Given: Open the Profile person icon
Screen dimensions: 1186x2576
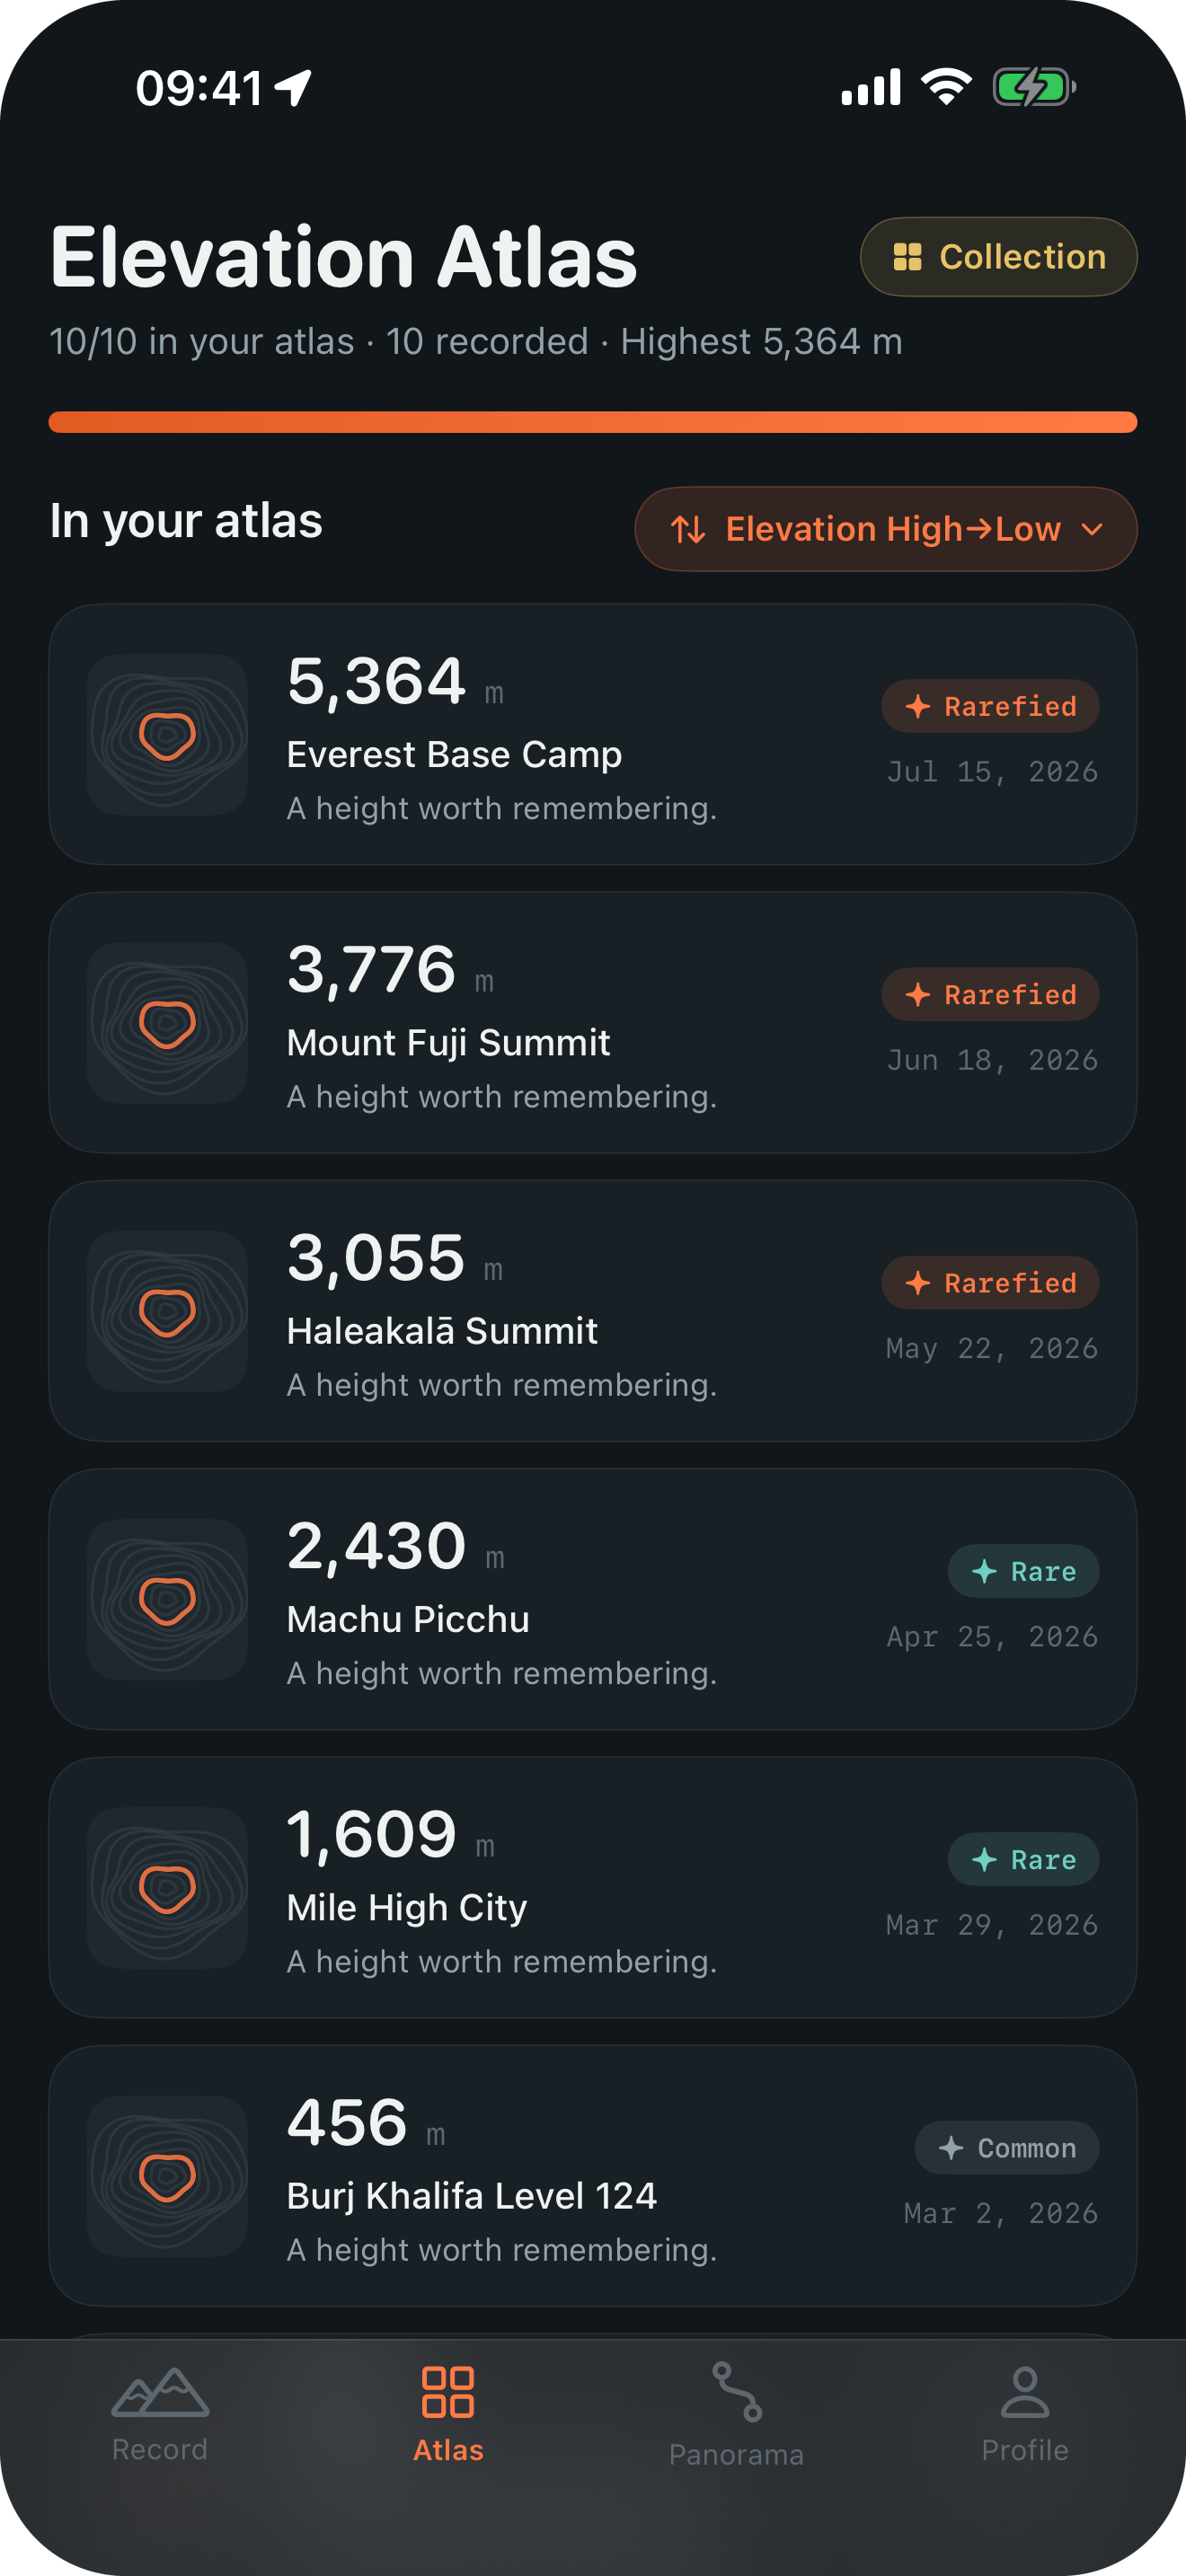Looking at the screenshot, I should tap(1025, 2392).
